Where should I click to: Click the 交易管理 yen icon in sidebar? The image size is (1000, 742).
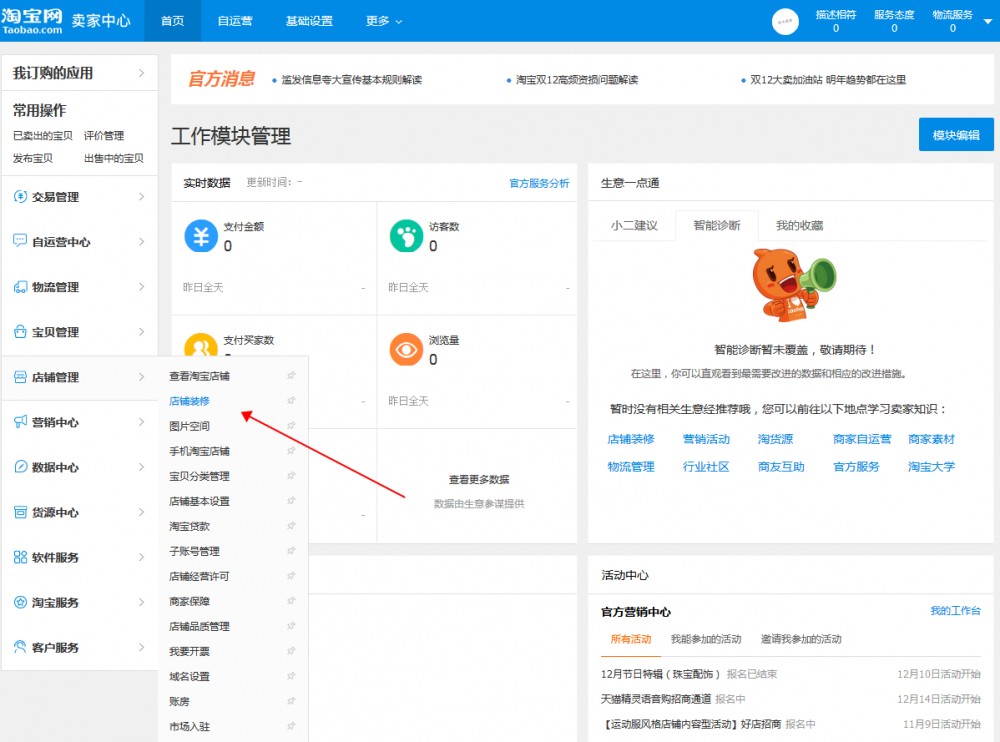pos(20,197)
